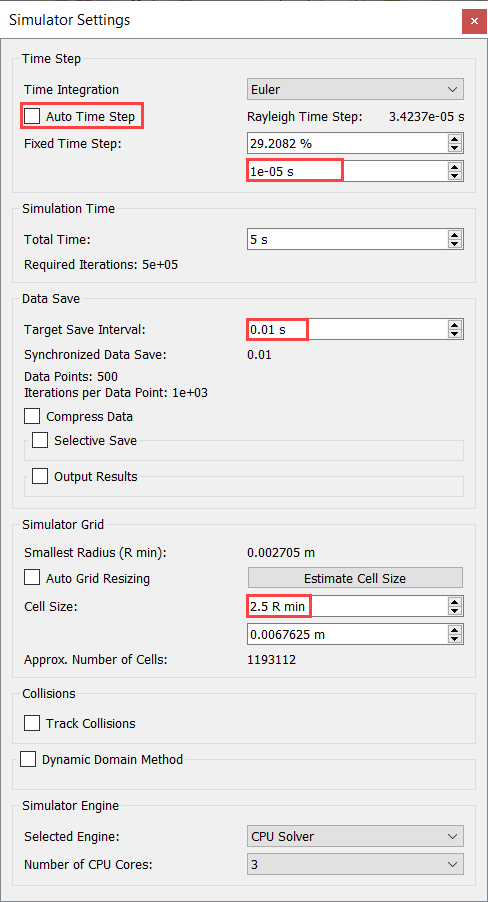
Task: Decrease the Fixed Time Step seconds spinner
Action: (455, 175)
